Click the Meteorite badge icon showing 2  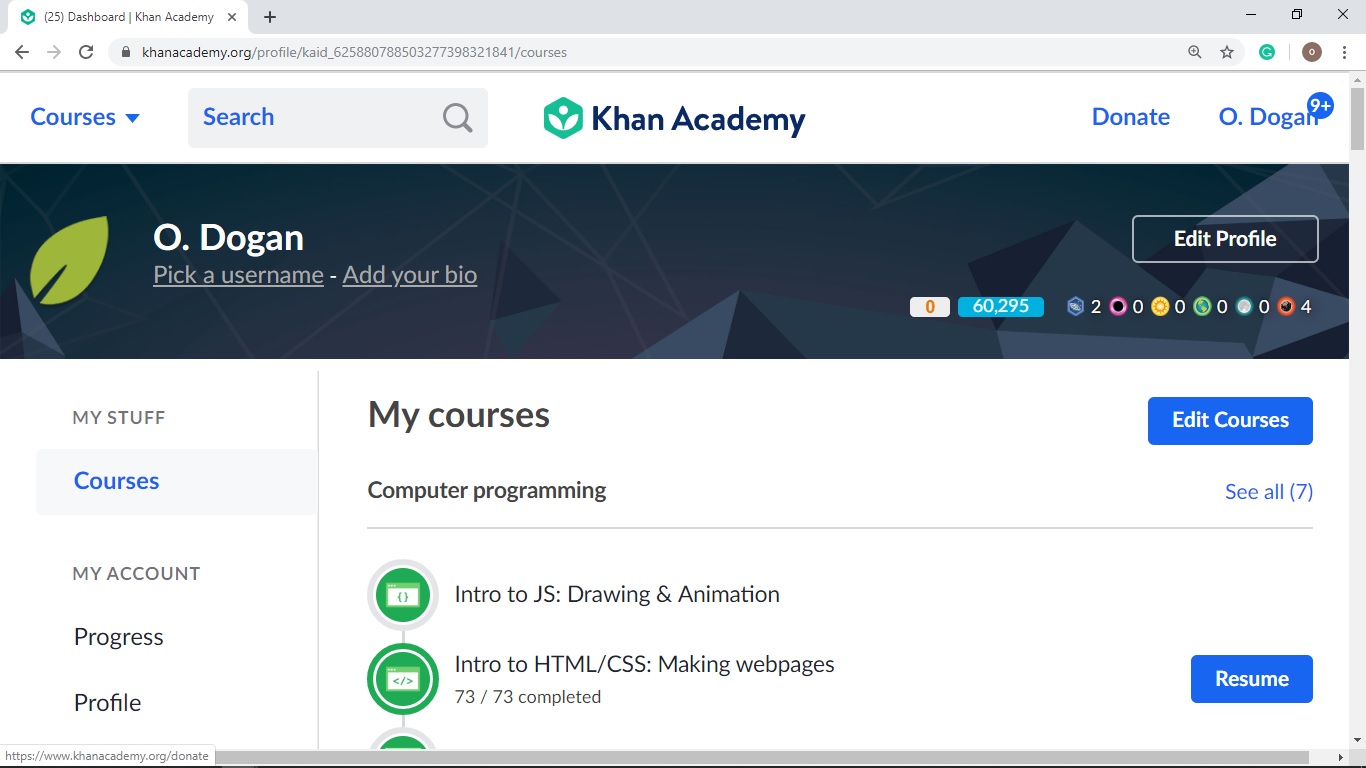(1076, 307)
